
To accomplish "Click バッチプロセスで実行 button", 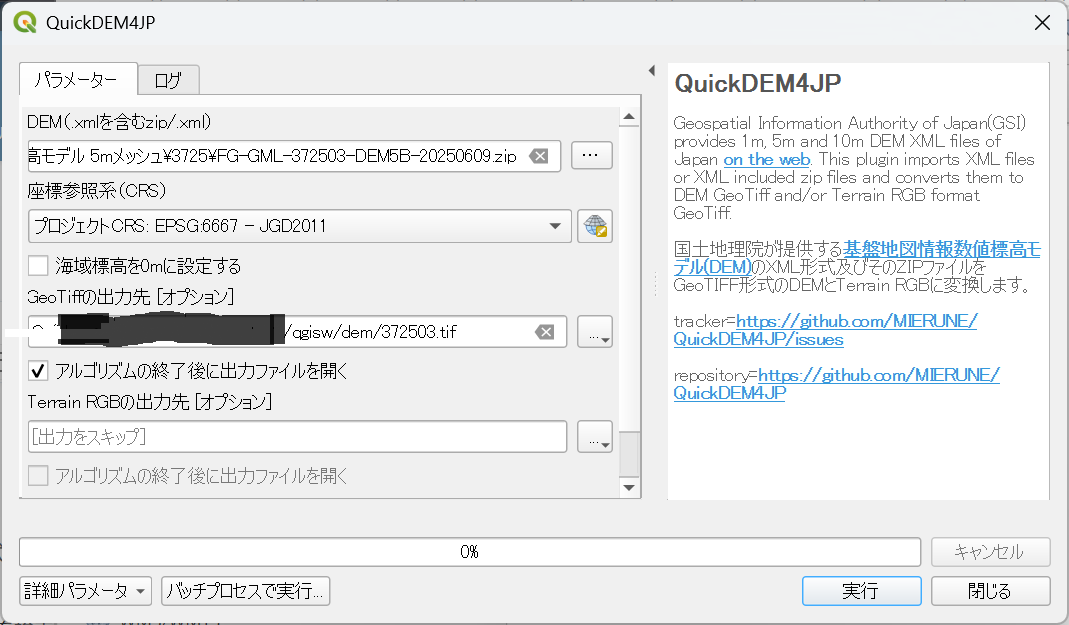I will [x=245, y=591].
